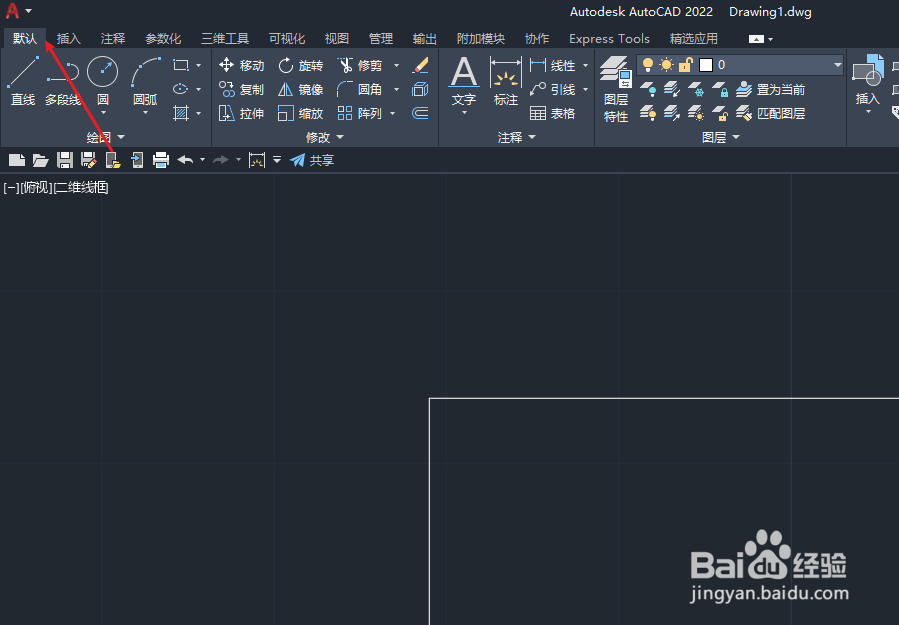Click the Undo arrow
This screenshot has height=625, width=899.
(x=185, y=160)
